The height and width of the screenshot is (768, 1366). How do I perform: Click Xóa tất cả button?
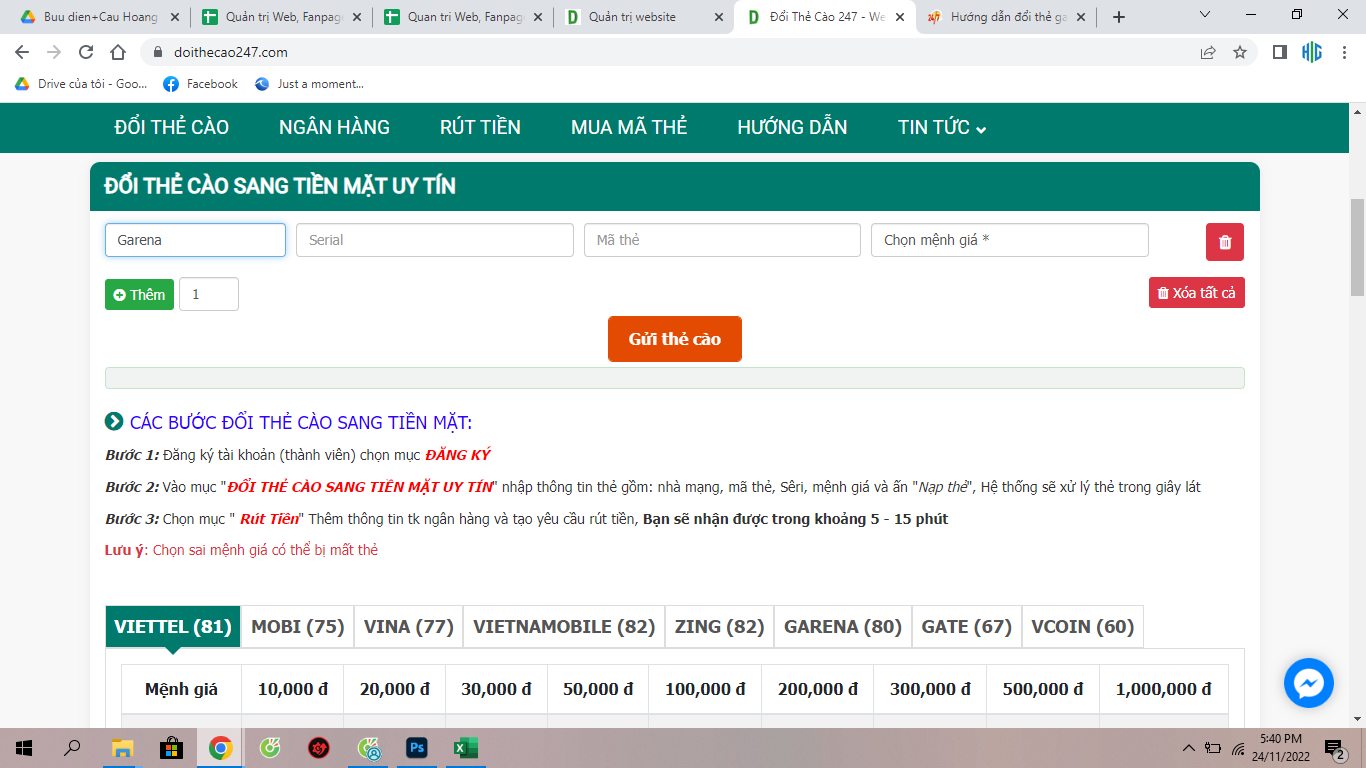point(1197,293)
